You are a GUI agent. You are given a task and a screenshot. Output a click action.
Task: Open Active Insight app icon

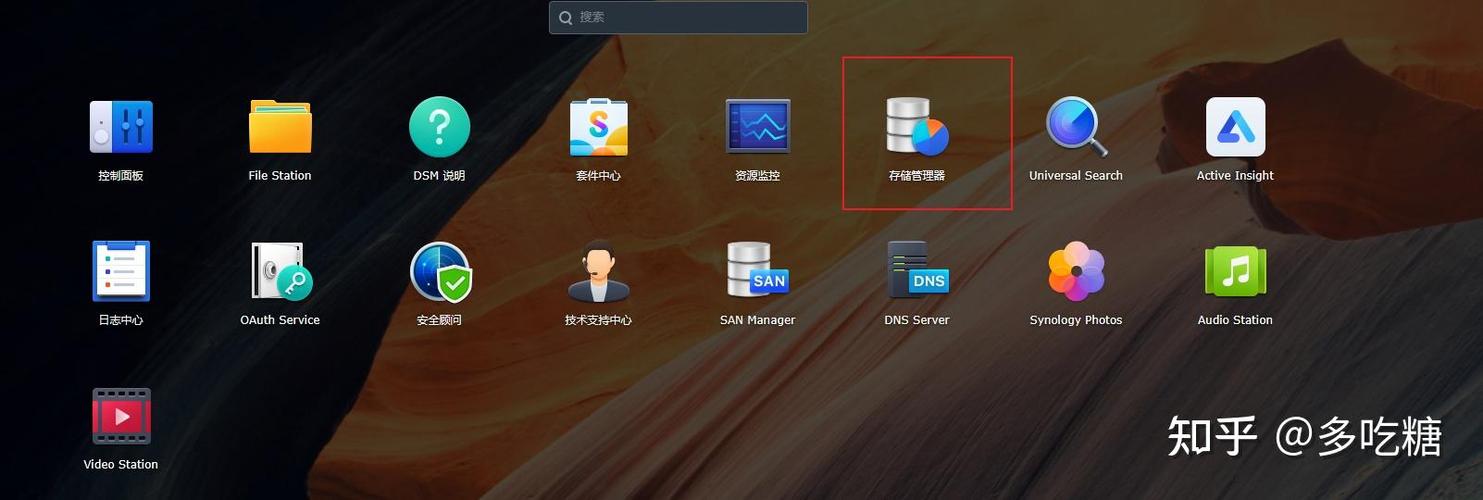pyautogui.click(x=1236, y=127)
